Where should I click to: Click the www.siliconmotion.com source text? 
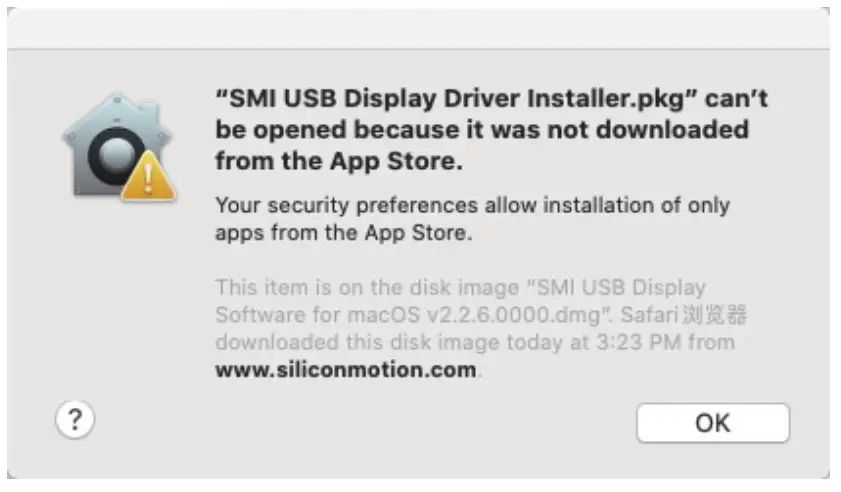346,370
